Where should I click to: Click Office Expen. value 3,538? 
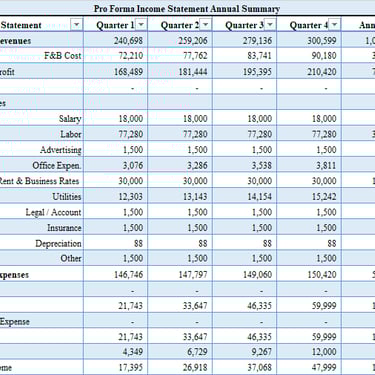(262, 165)
